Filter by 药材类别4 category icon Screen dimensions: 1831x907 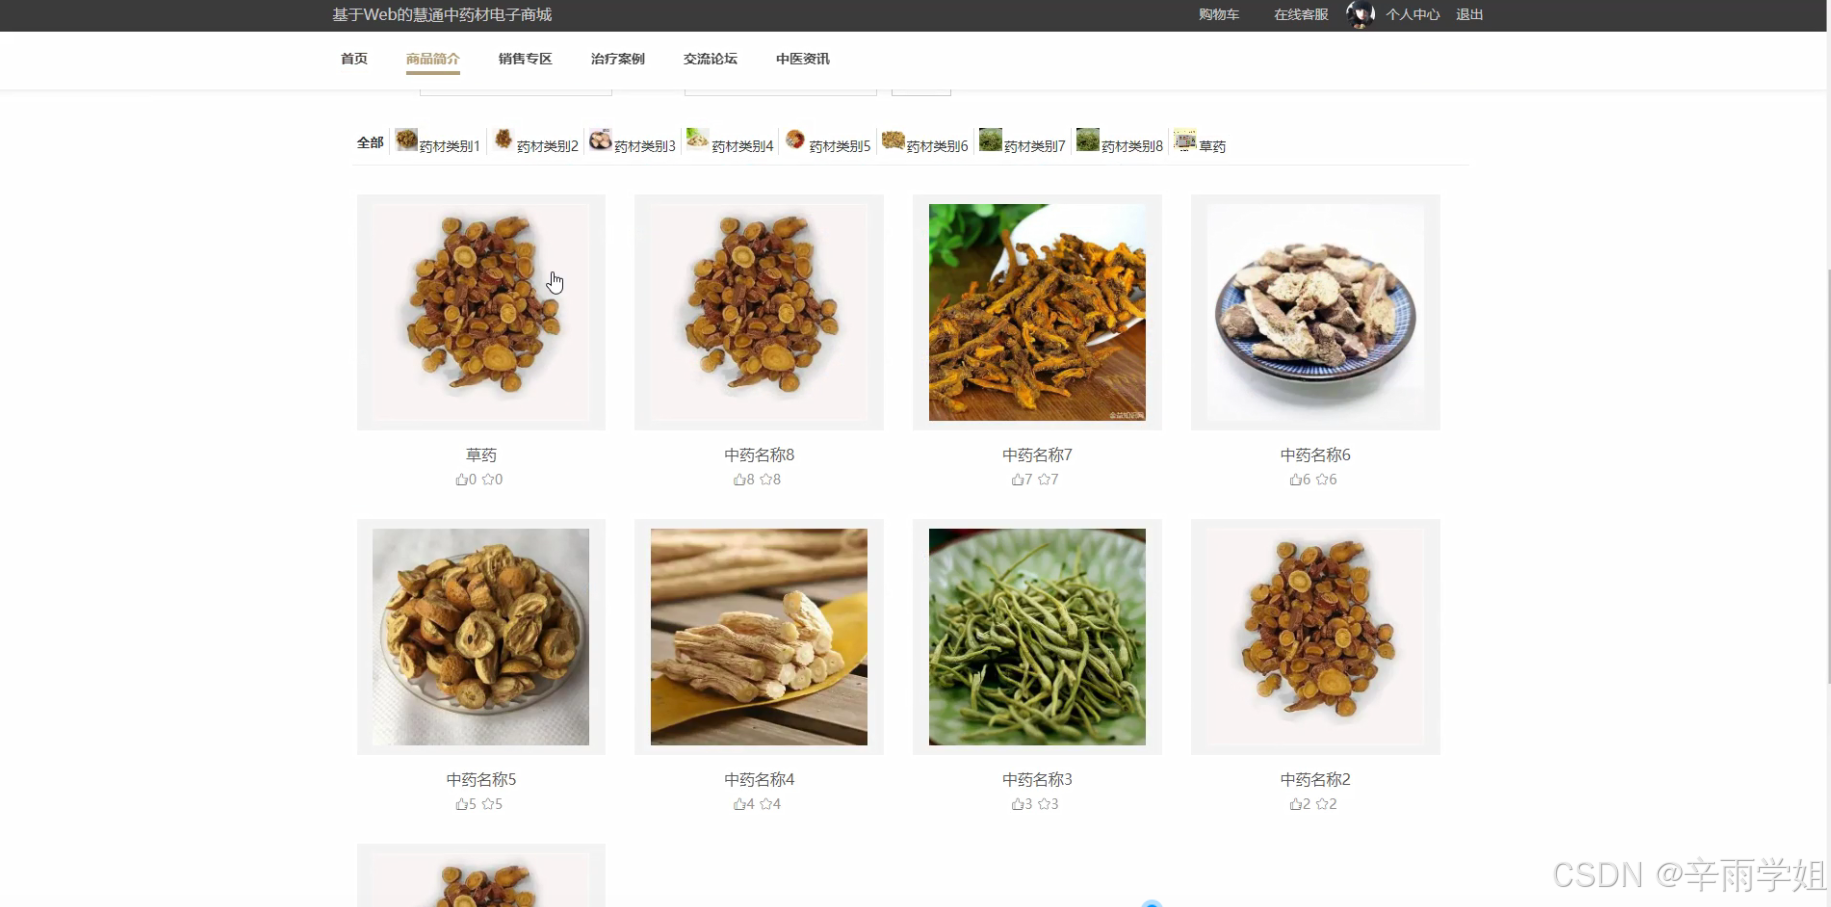(x=697, y=140)
